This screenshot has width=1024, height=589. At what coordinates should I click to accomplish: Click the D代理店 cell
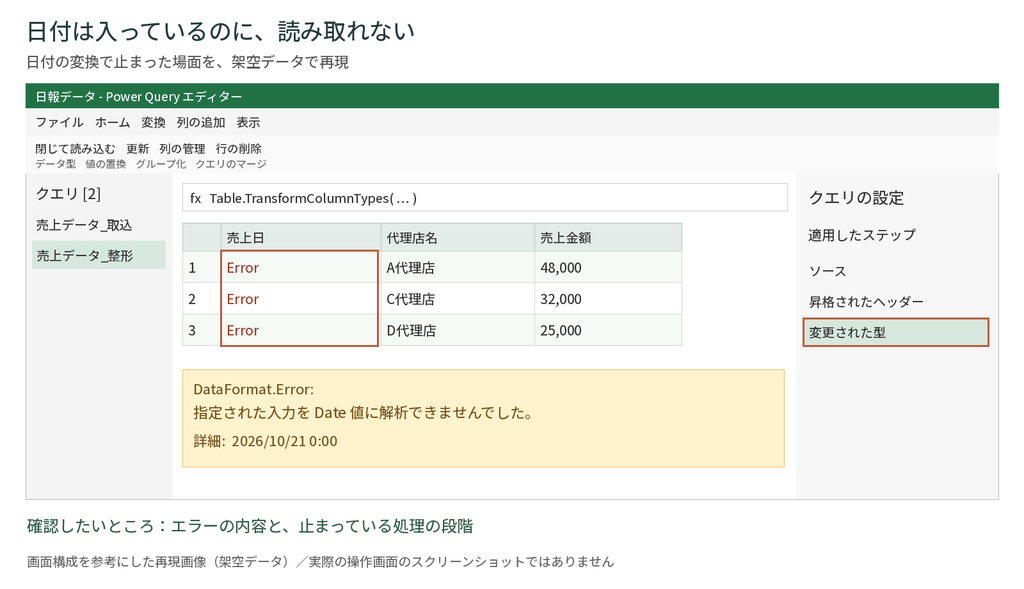pos(458,330)
